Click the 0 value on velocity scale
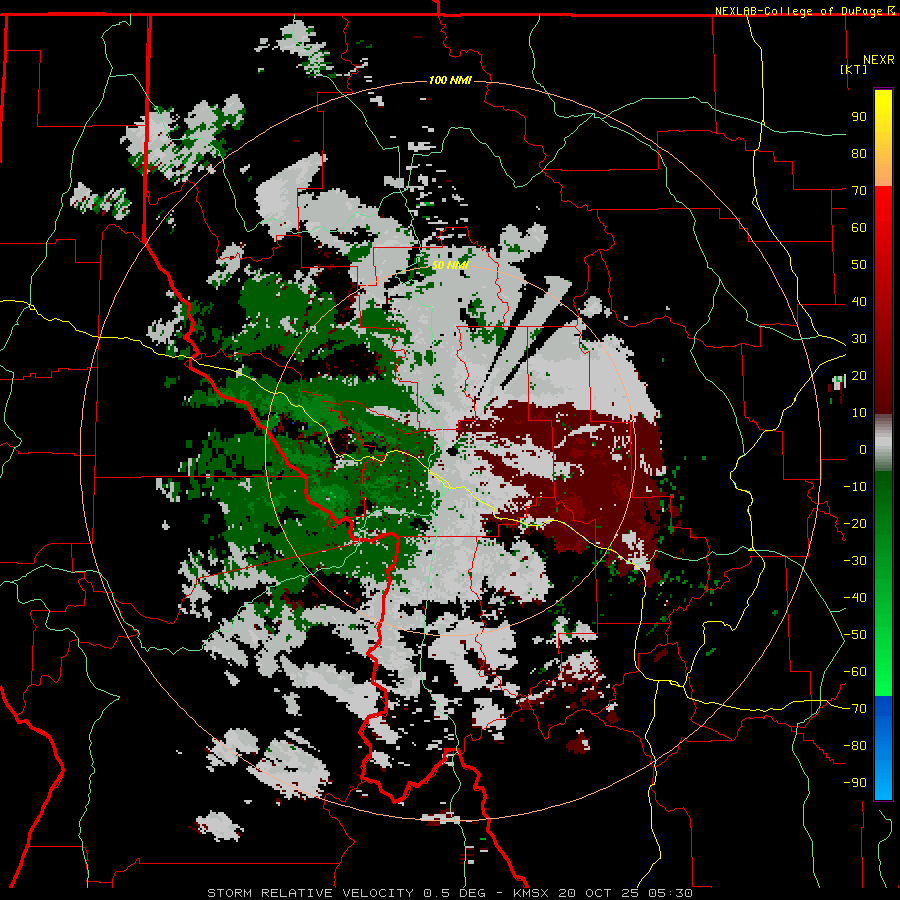The width and height of the screenshot is (900, 900). 863,449
